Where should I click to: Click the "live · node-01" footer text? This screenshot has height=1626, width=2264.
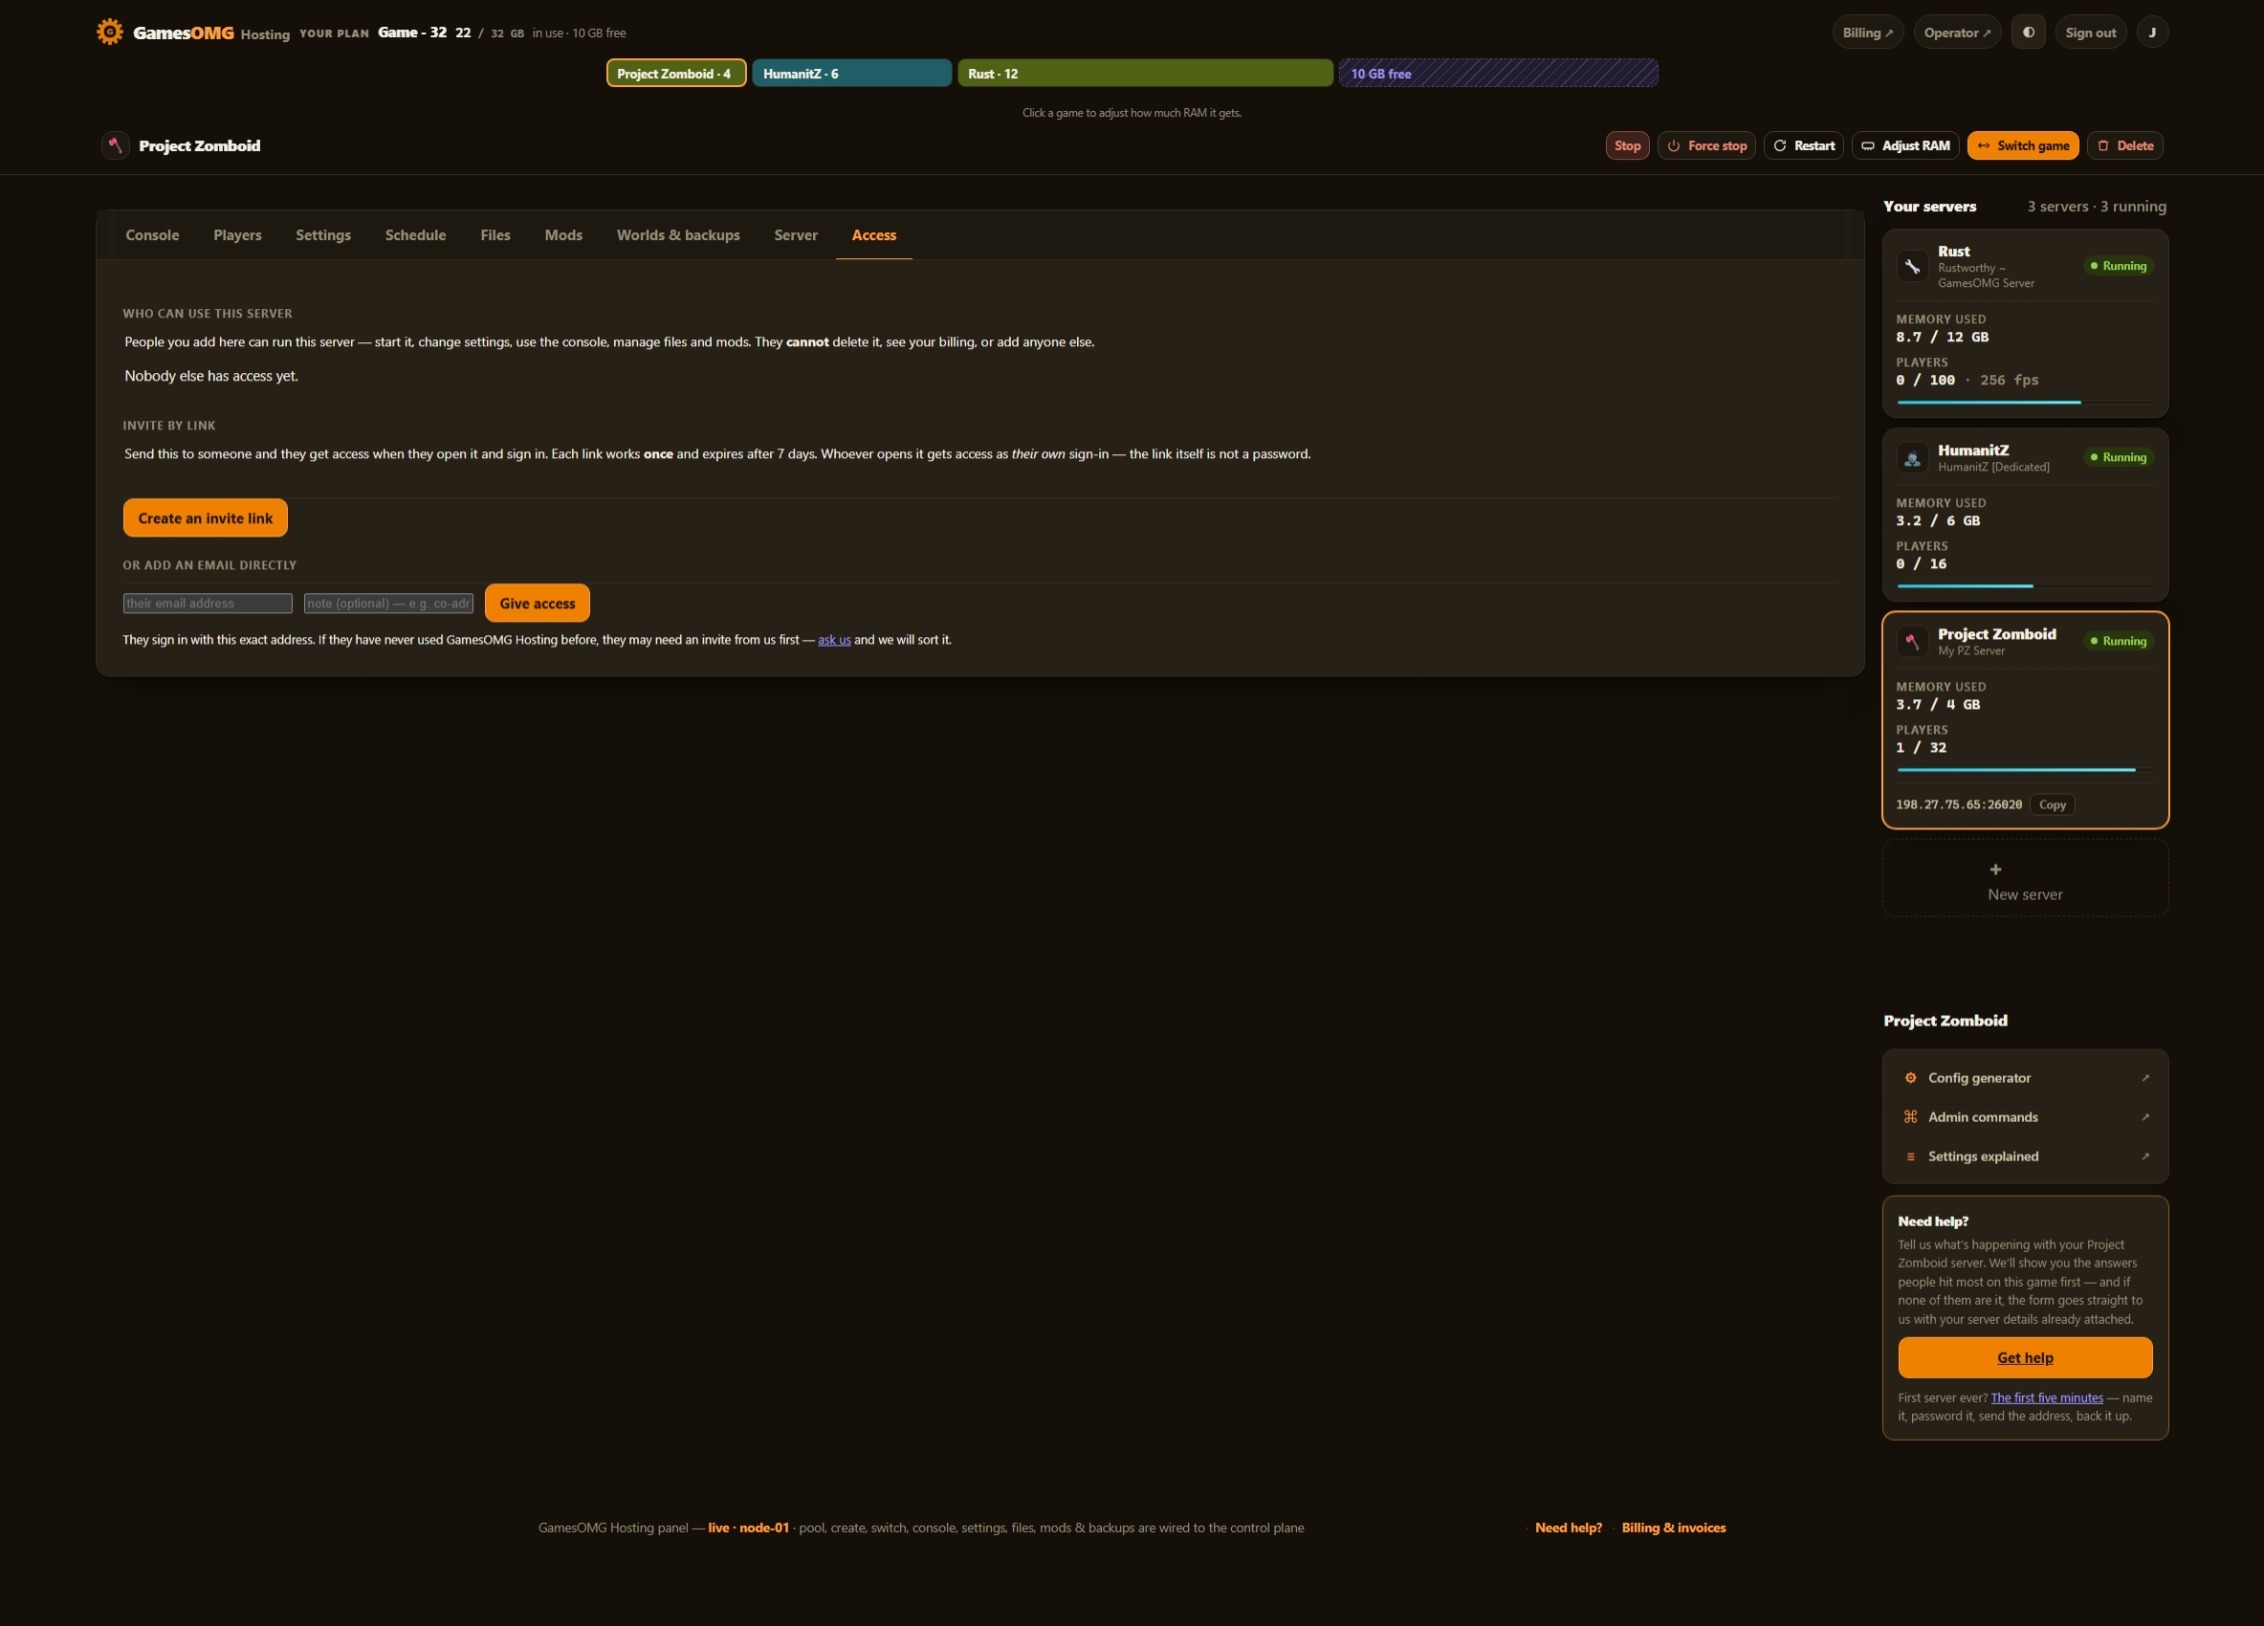tap(748, 1528)
